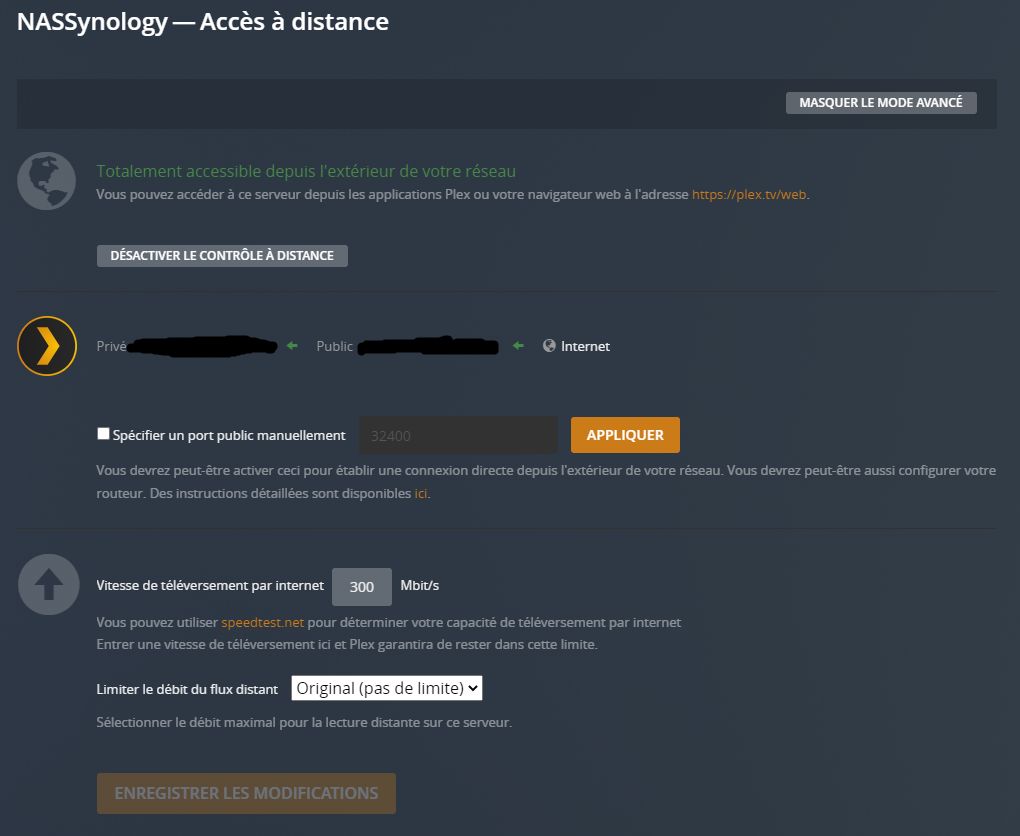
Task: Click the green arrow beside the Privé address
Action: point(292,346)
